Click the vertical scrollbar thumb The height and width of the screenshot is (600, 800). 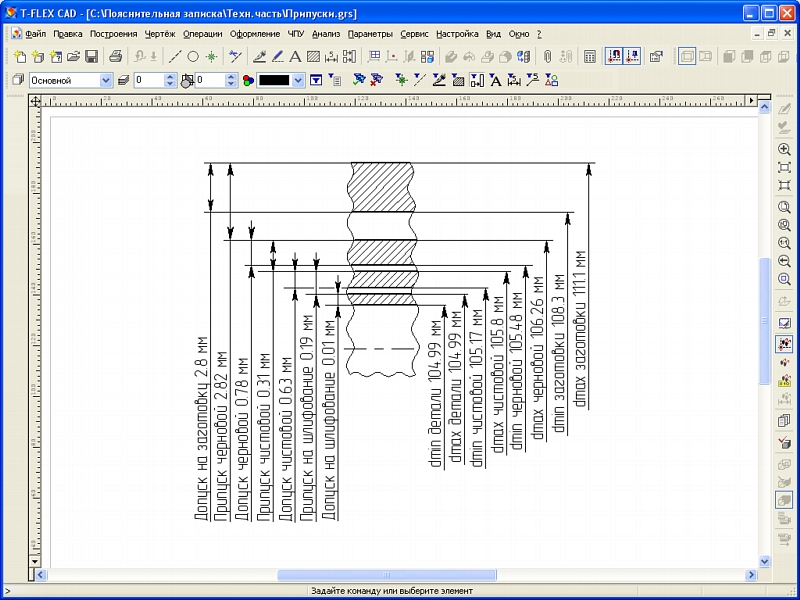pyautogui.click(x=764, y=321)
